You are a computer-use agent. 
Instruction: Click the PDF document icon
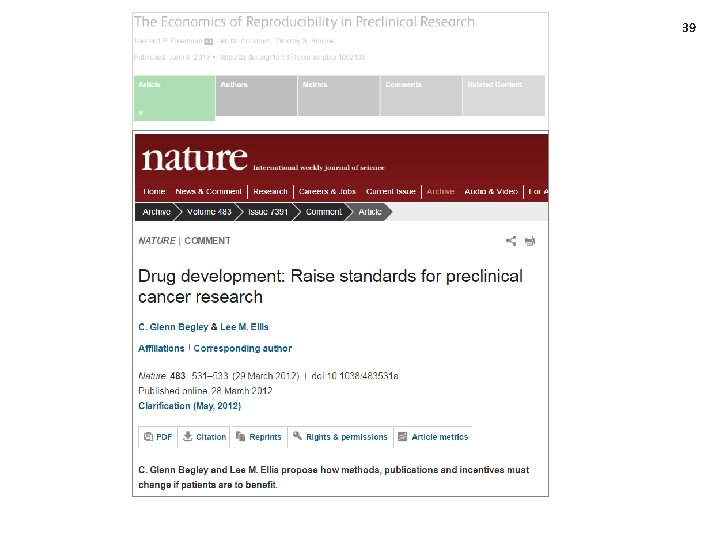148,437
